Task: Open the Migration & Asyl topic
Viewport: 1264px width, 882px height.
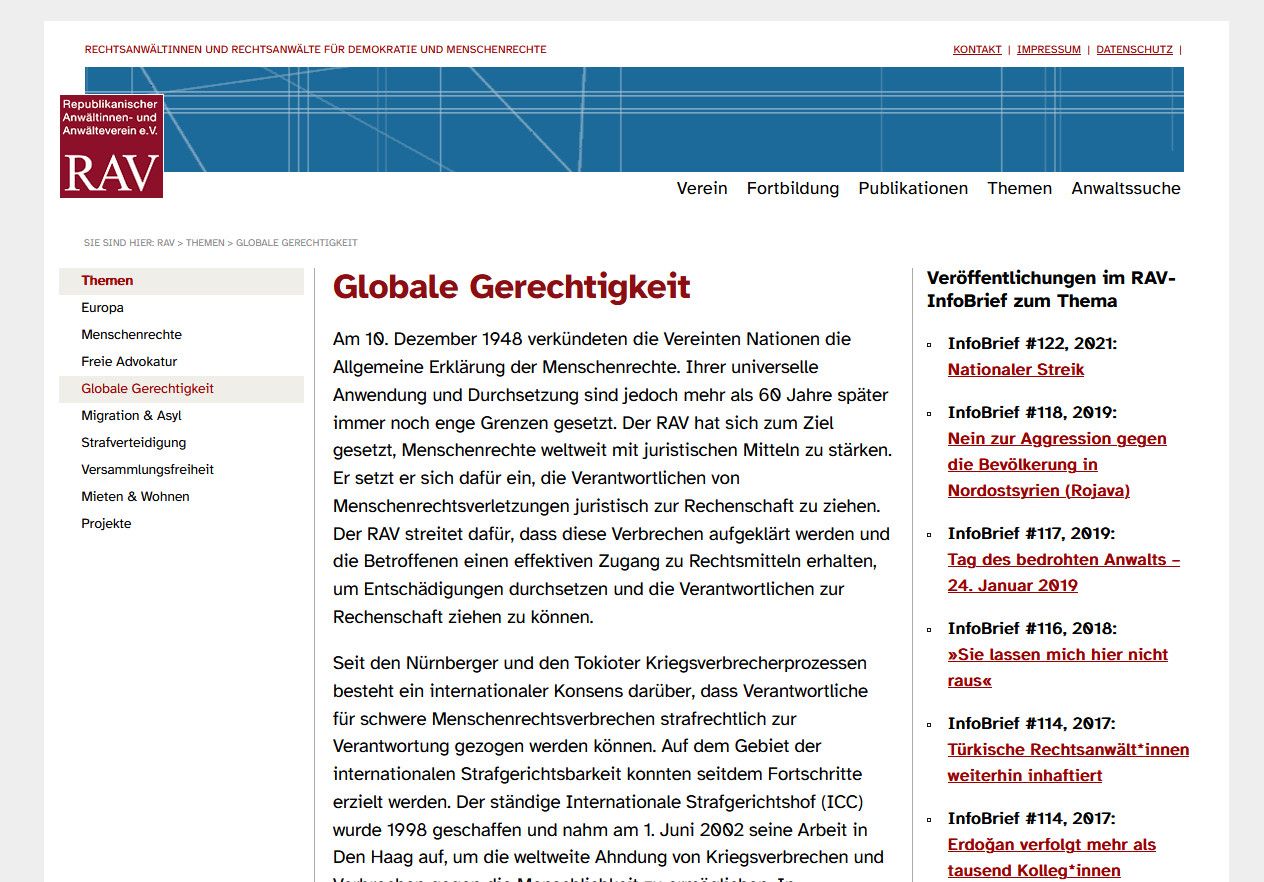Action: [x=131, y=415]
